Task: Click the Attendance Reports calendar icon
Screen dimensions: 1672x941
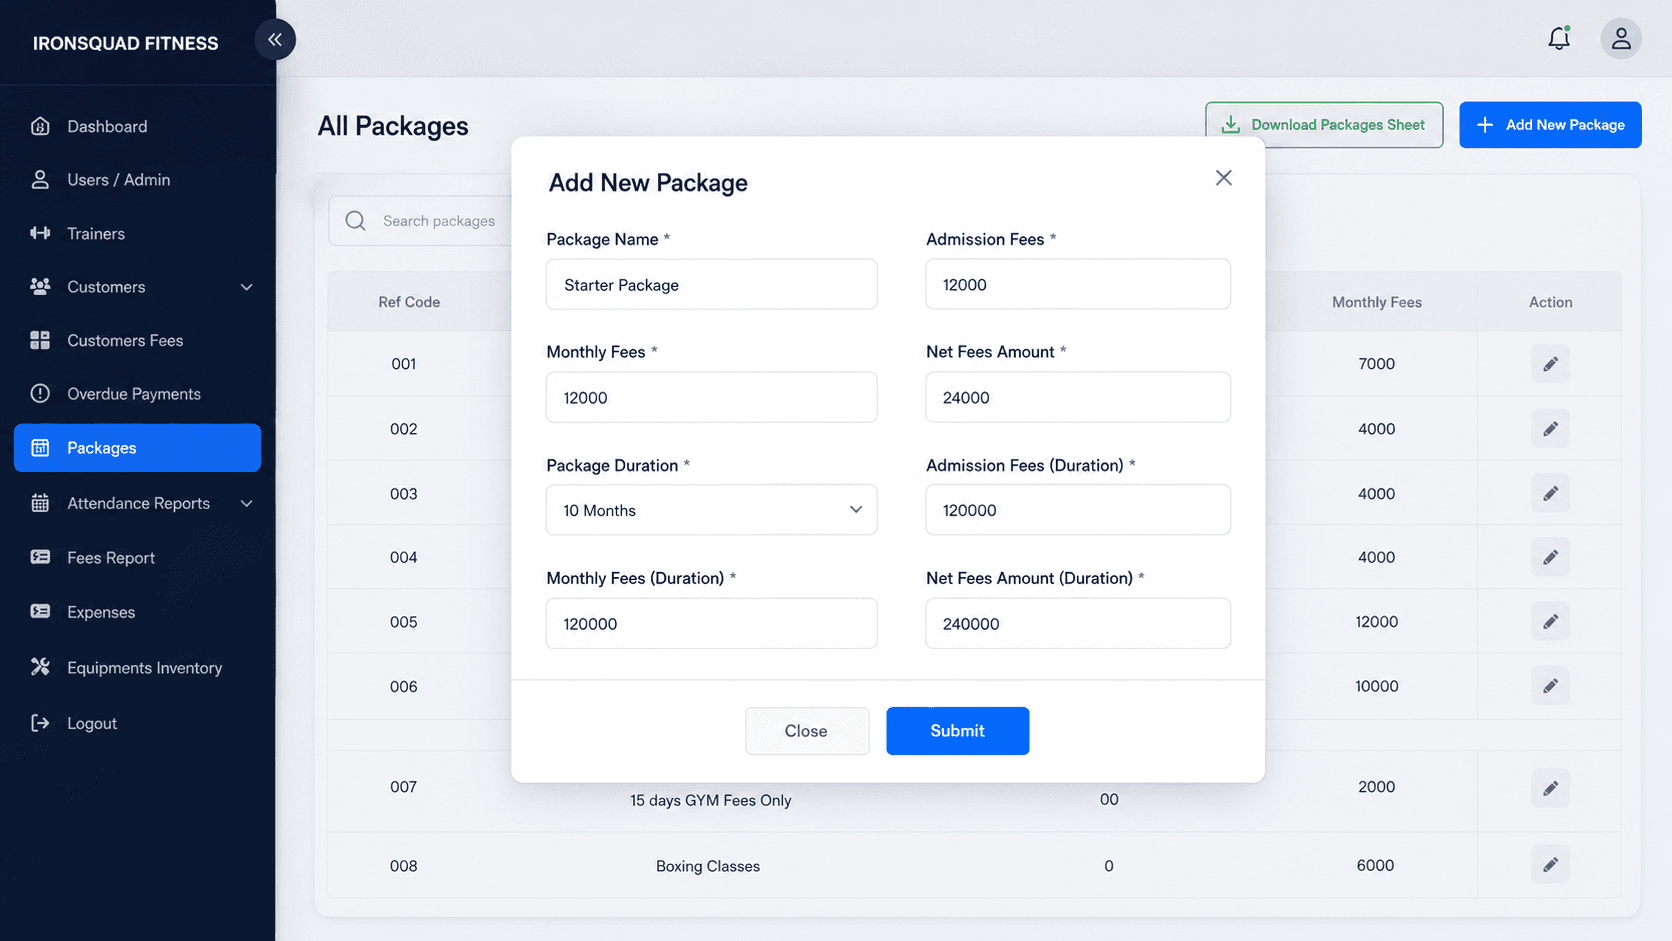Action: [40, 503]
